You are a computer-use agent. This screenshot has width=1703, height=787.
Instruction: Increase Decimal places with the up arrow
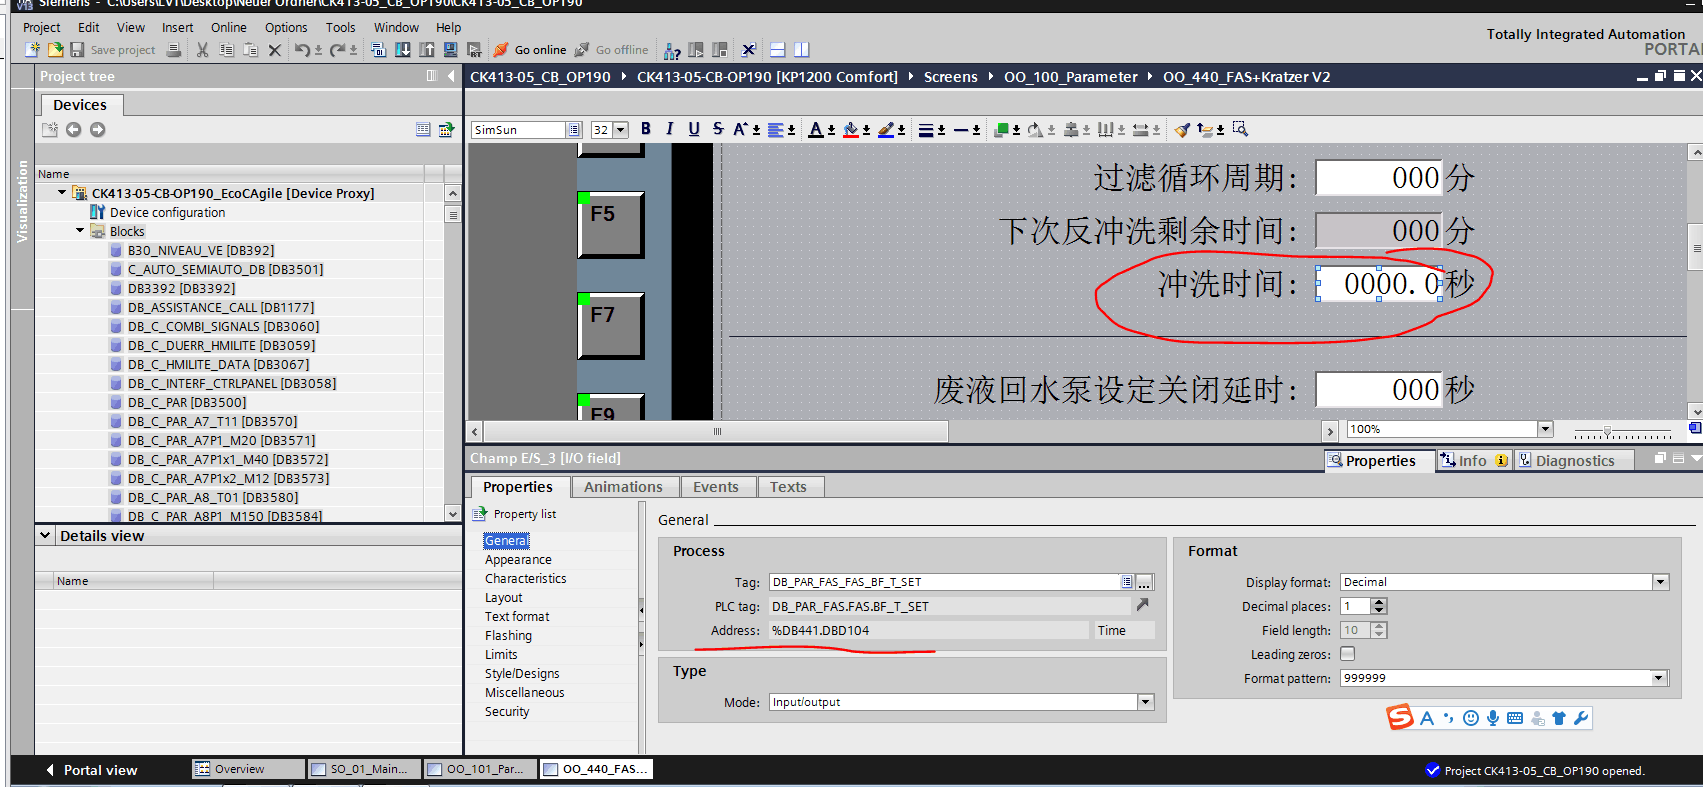(x=1380, y=603)
